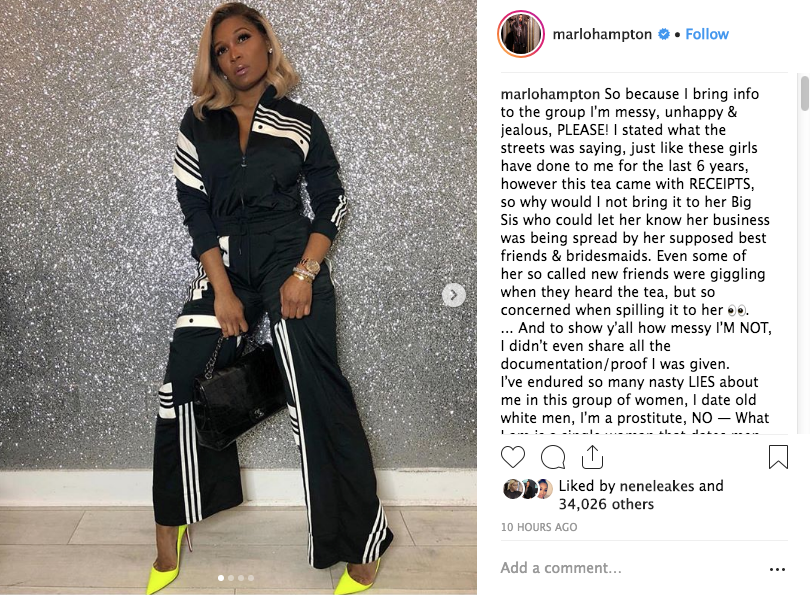Image resolution: width=810 pixels, height=595 pixels.
Task: Select the second carousel dot indicator
Action: (x=231, y=578)
